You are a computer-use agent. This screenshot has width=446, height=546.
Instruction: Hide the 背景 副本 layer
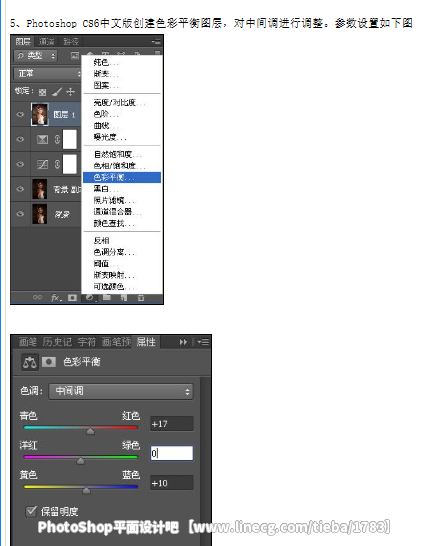point(20,189)
